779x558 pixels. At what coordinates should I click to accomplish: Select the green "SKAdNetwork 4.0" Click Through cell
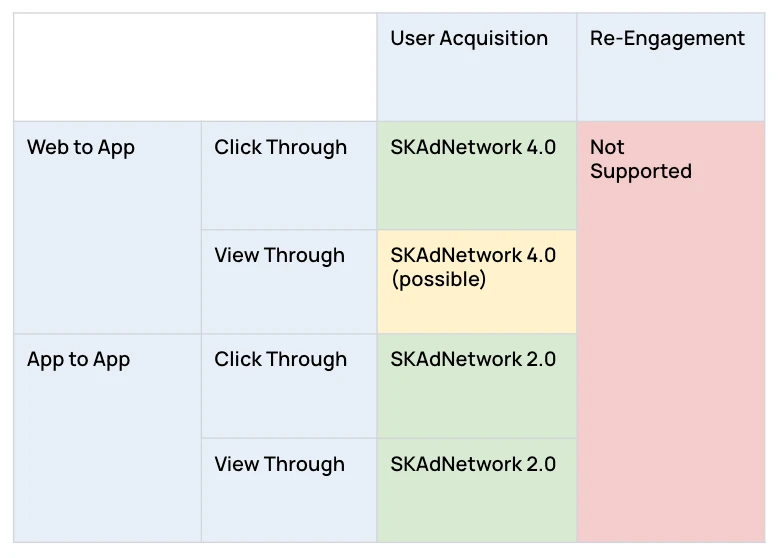coord(473,148)
